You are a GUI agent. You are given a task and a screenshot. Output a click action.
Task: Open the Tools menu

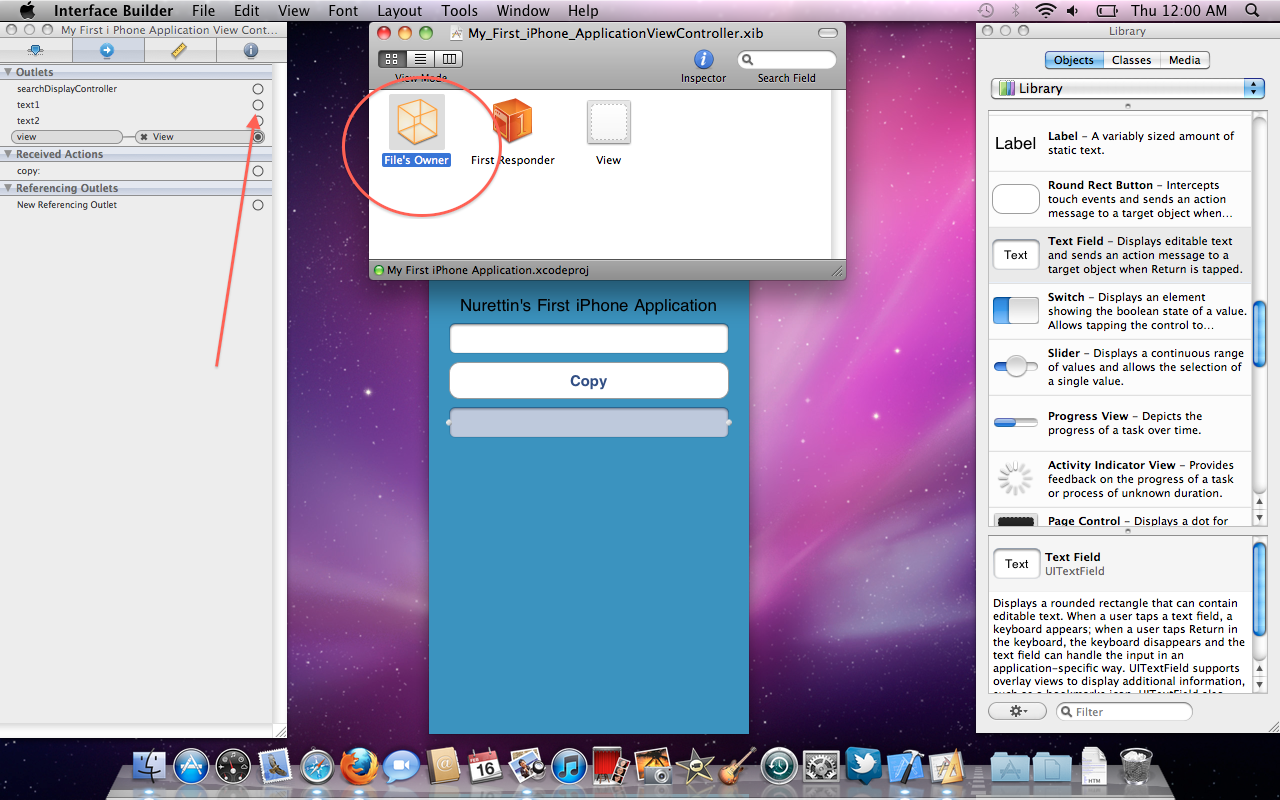tap(459, 11)
